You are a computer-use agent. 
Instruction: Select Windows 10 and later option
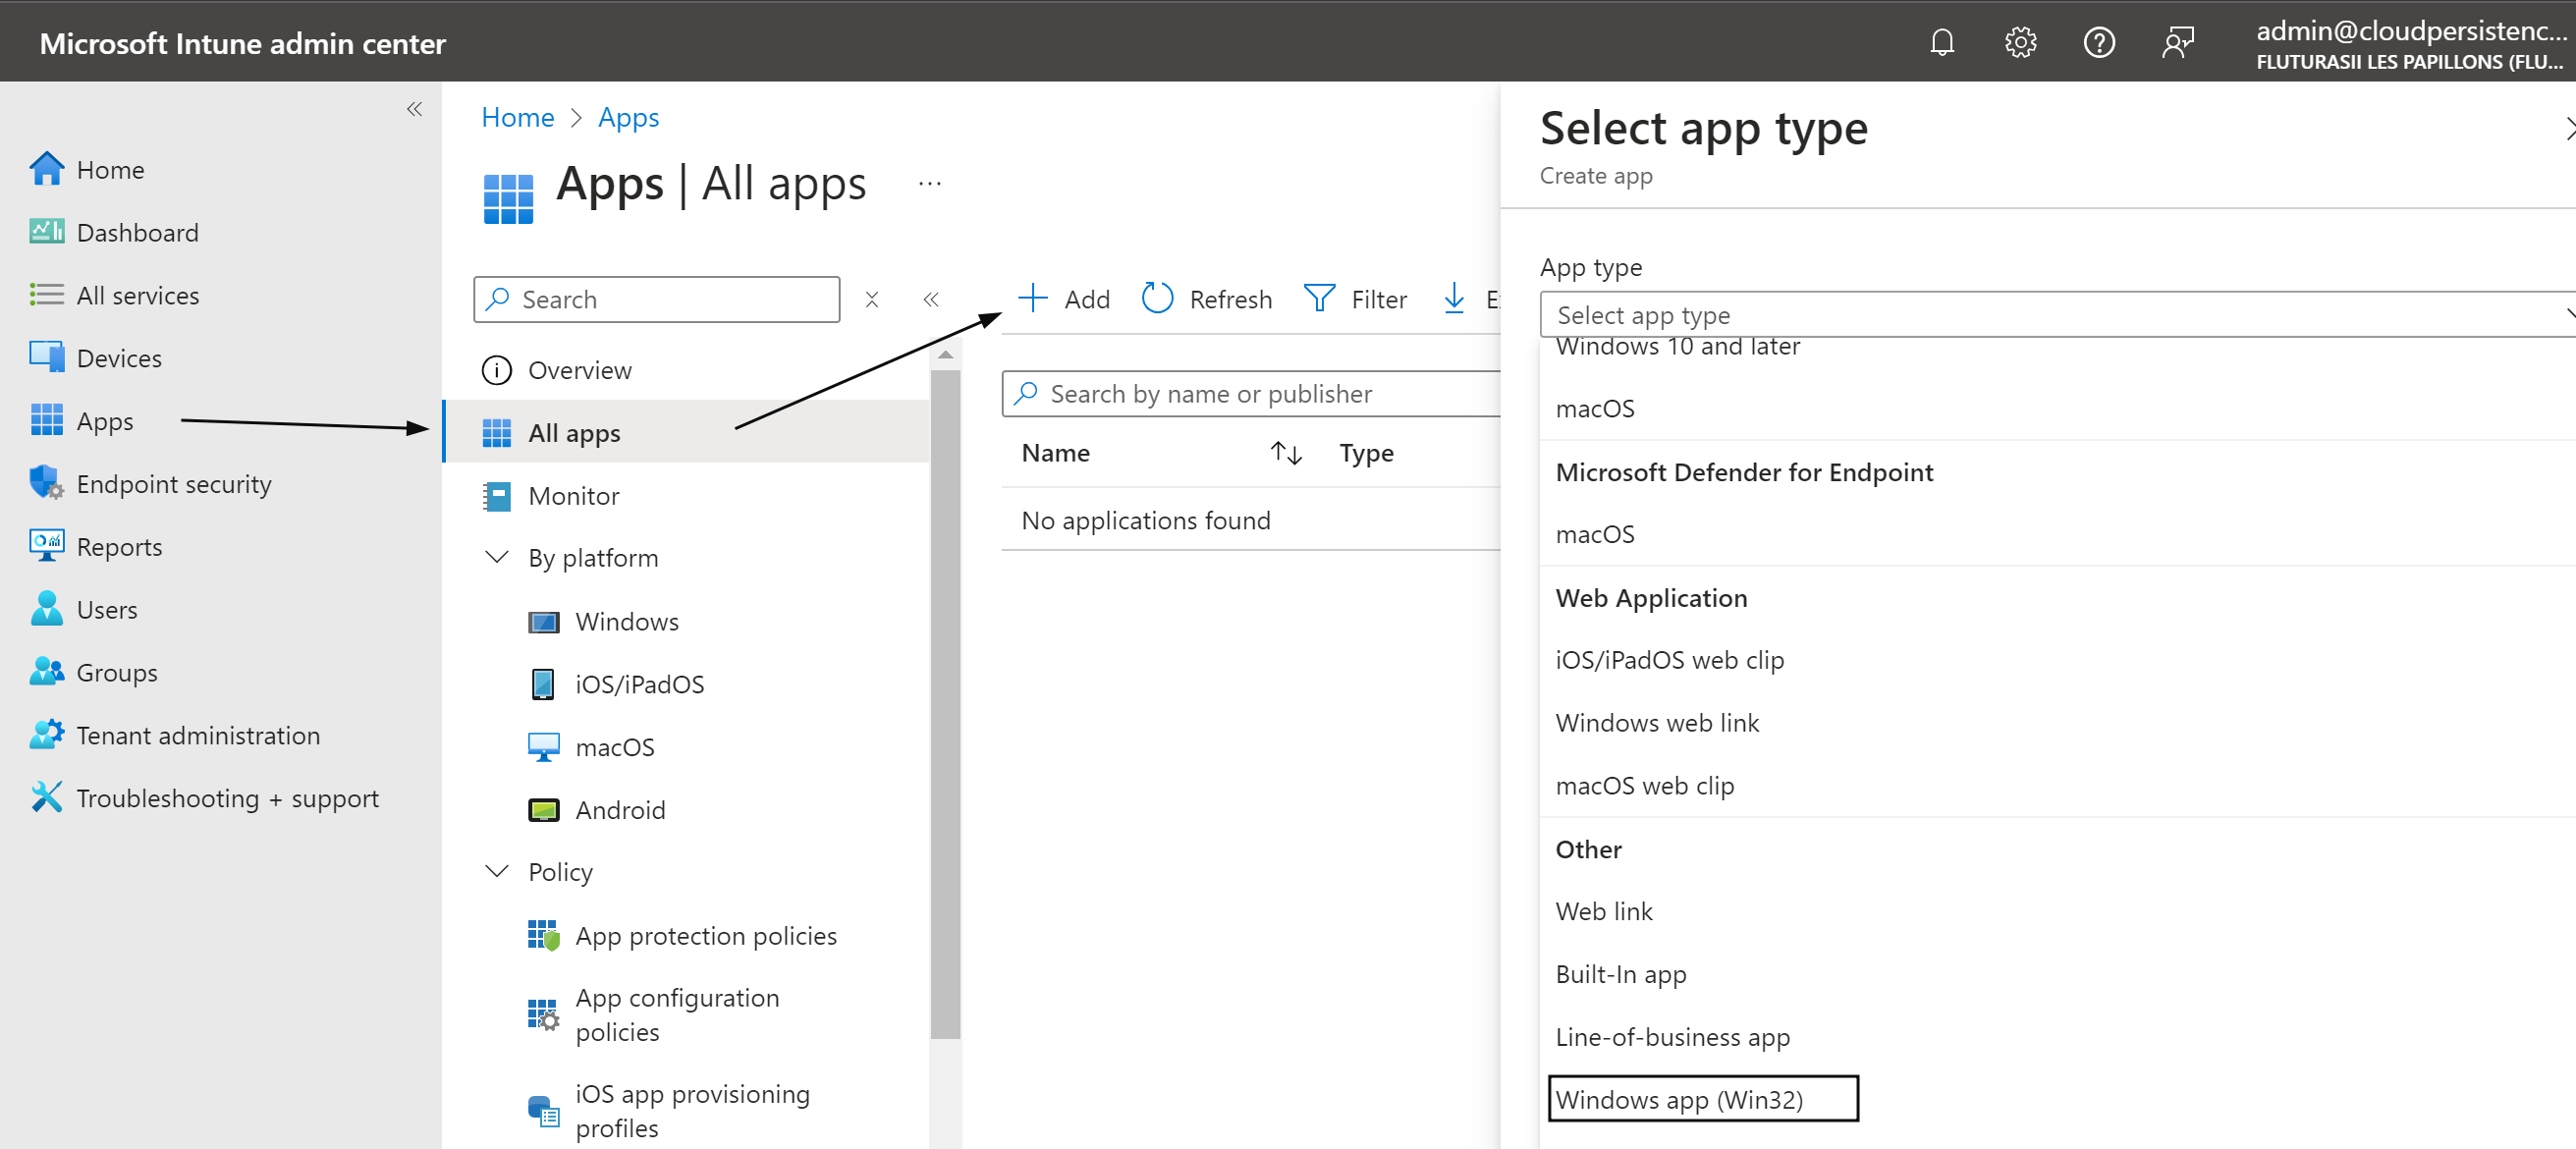pos(1677,347)
